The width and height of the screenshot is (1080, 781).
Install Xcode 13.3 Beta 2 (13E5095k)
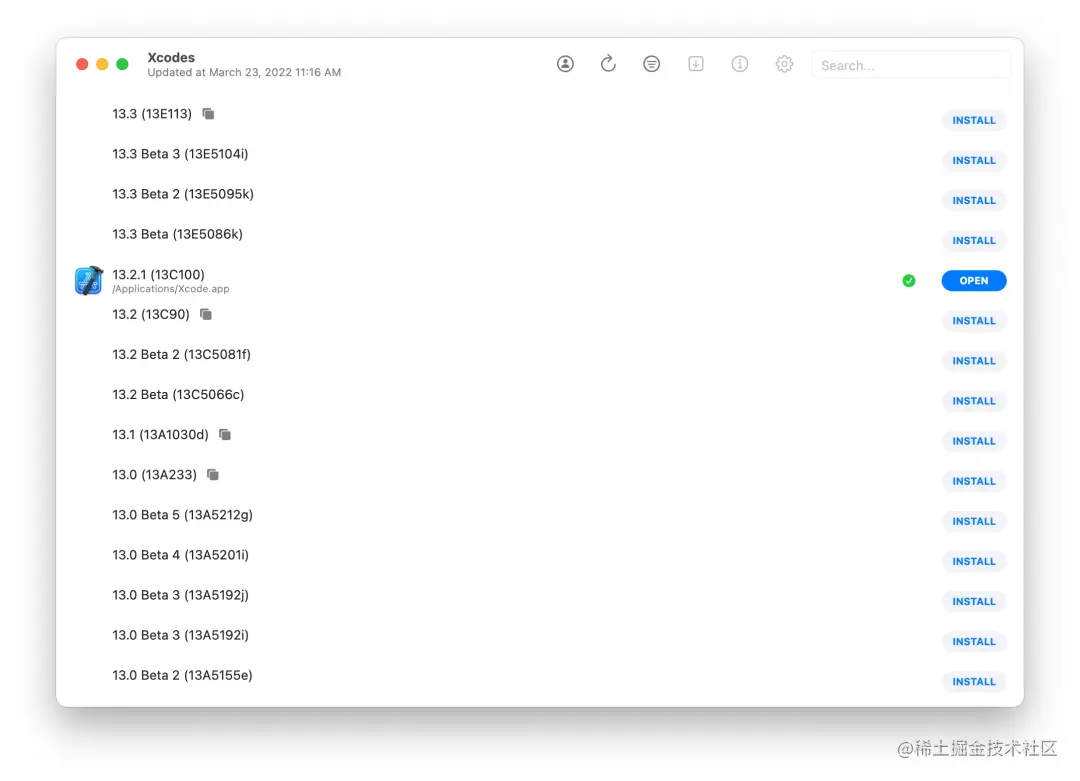(x=973, y=200)
